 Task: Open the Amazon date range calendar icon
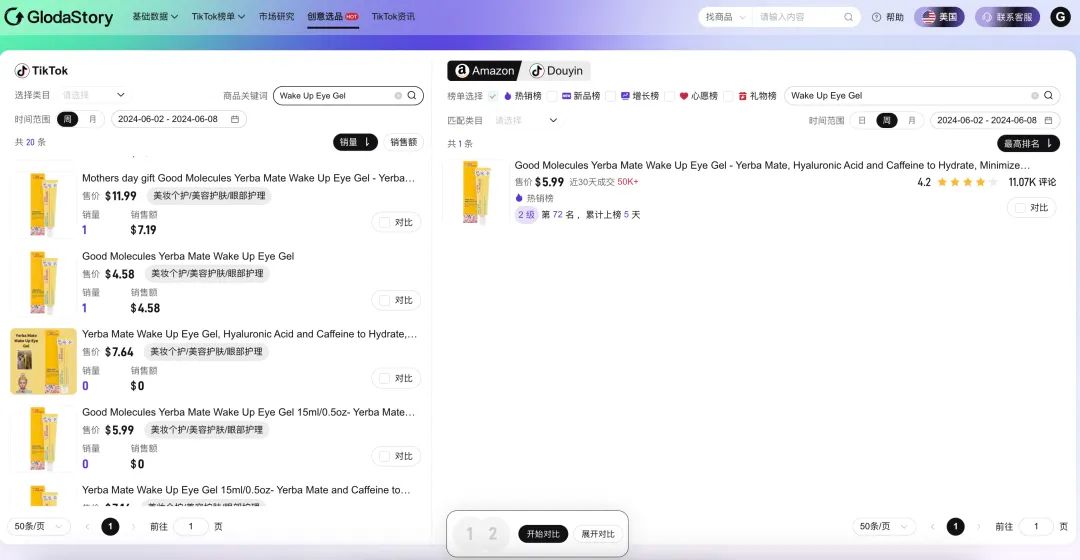[x=1048, y=121]
